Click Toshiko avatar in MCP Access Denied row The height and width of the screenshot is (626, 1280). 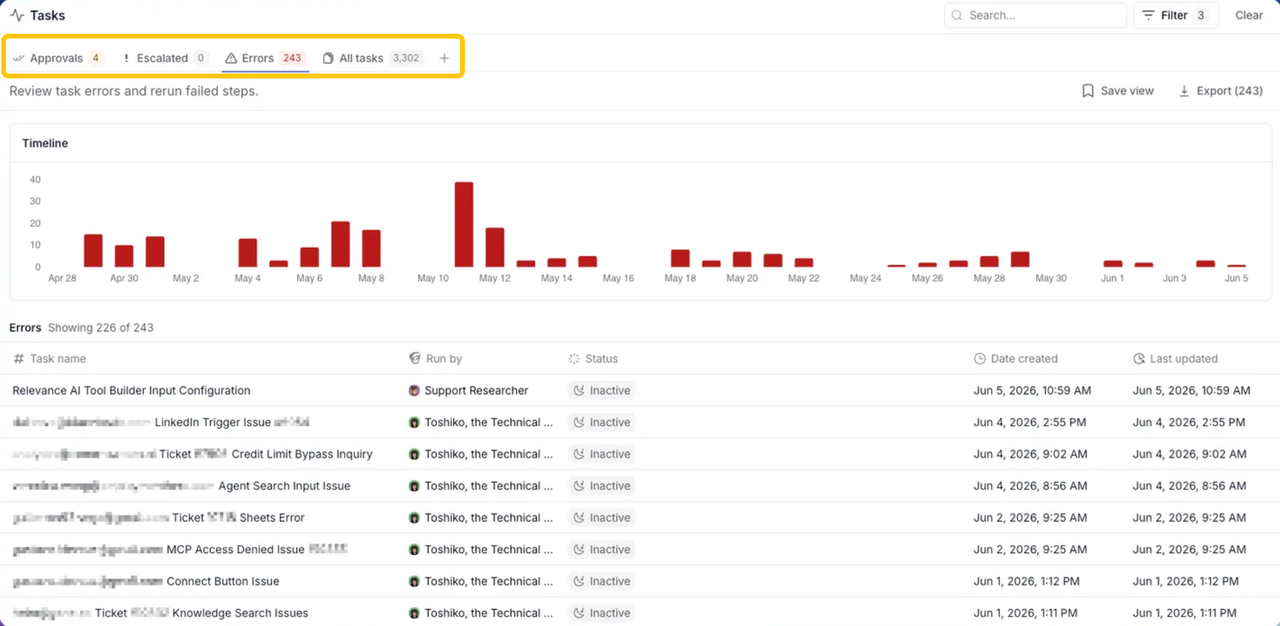point(414,550)
